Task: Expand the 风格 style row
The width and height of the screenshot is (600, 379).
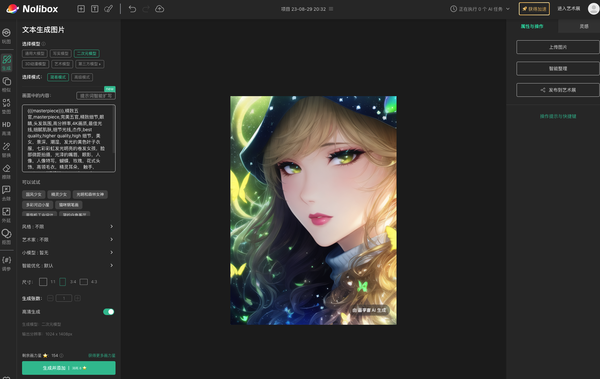Action: coord(68,227)
